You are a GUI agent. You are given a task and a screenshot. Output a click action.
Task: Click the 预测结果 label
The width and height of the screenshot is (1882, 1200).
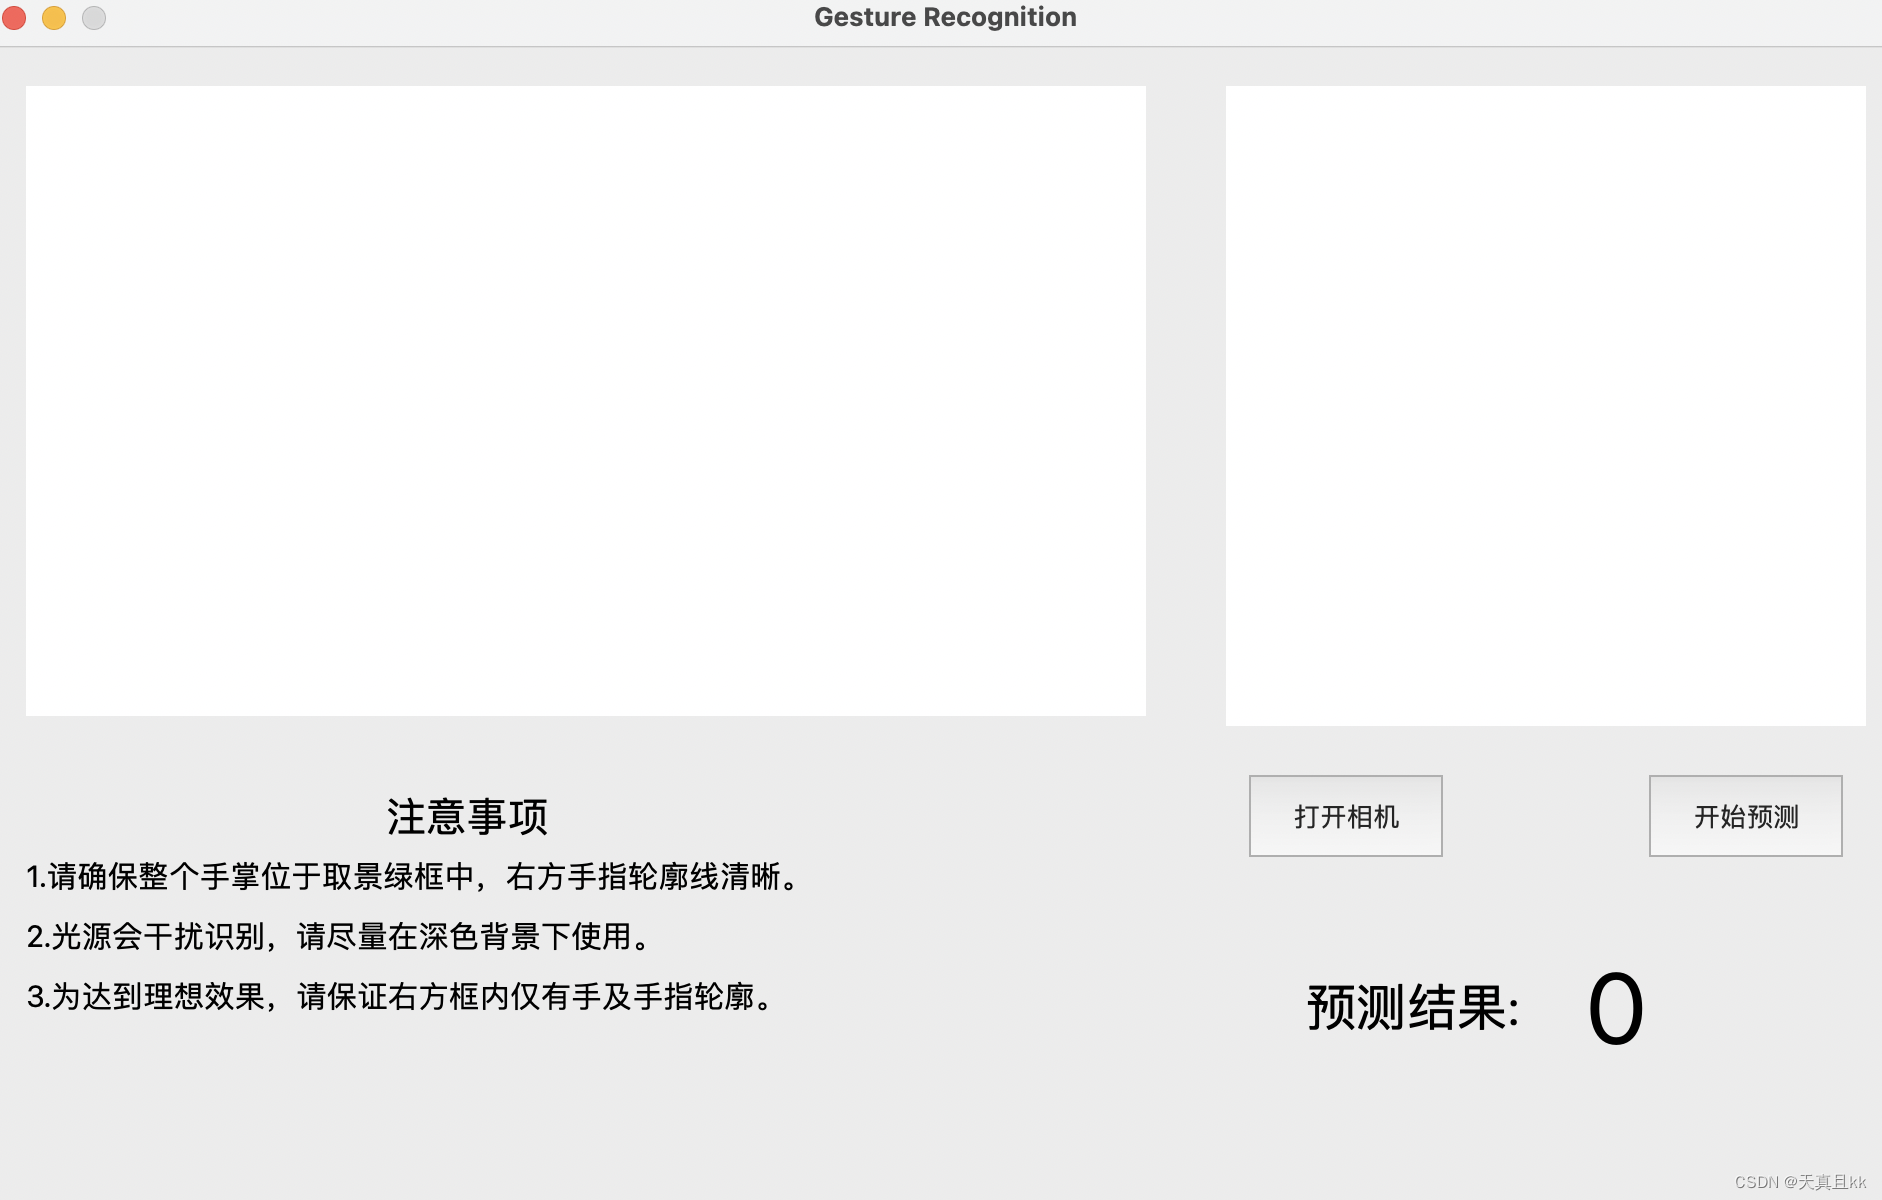[x=1411, y=1005]
